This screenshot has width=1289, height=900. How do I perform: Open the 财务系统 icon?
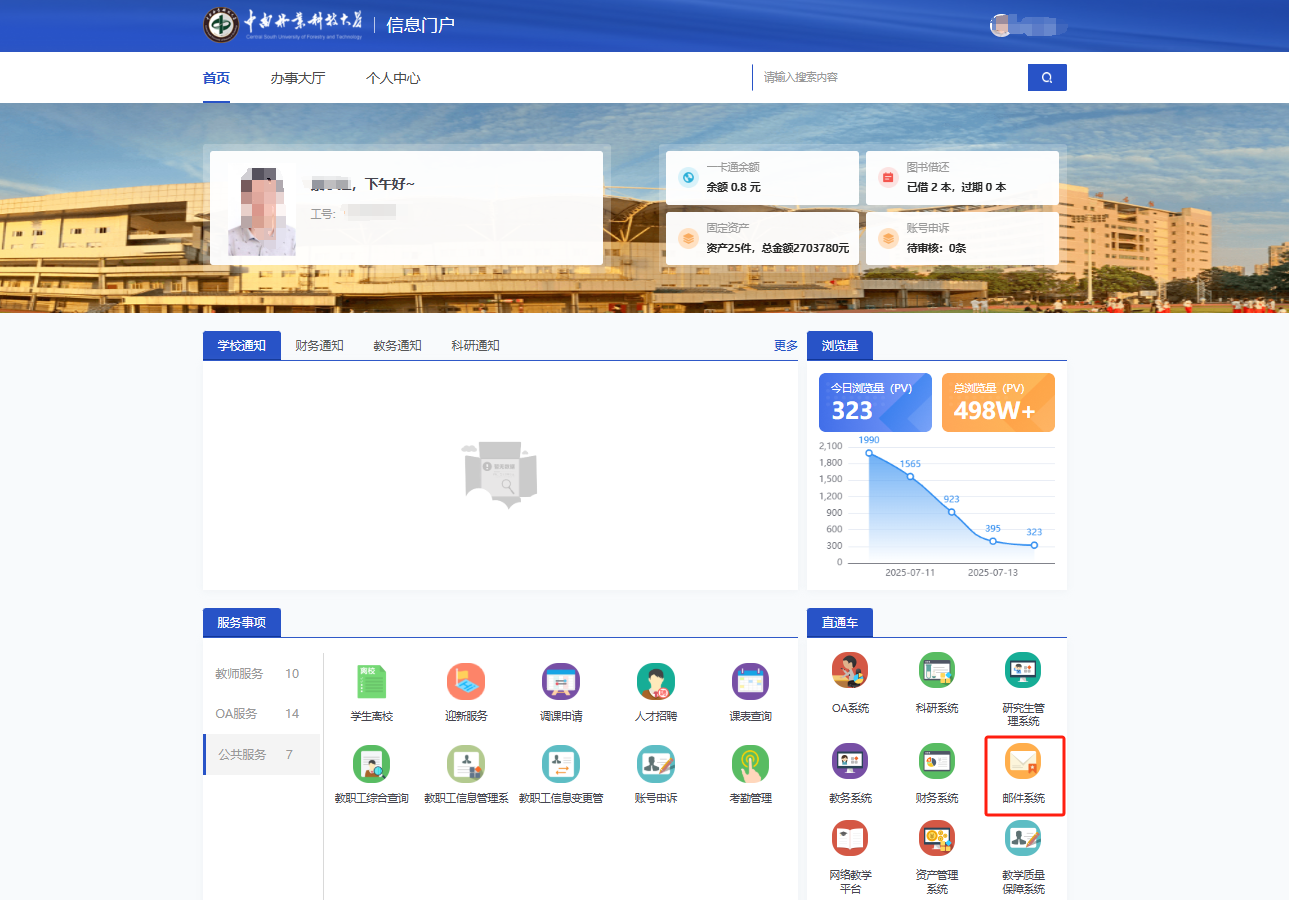936,763
